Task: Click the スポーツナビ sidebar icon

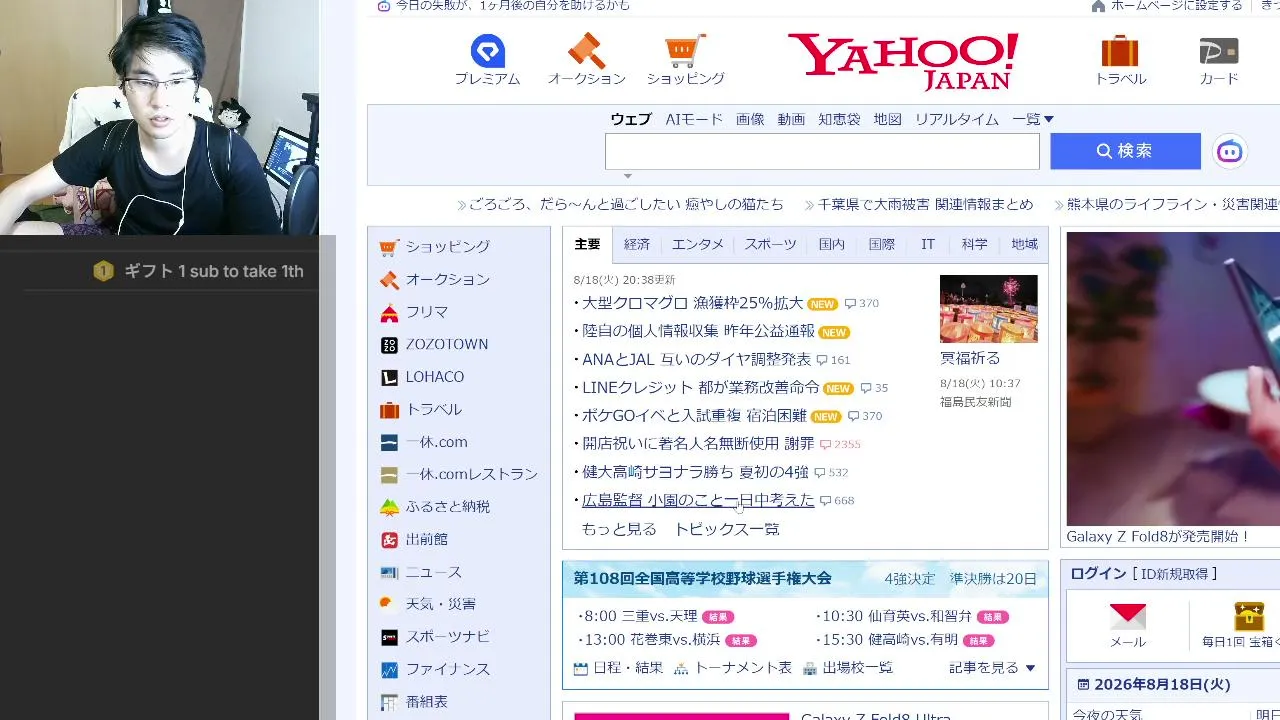Action: 389,637
